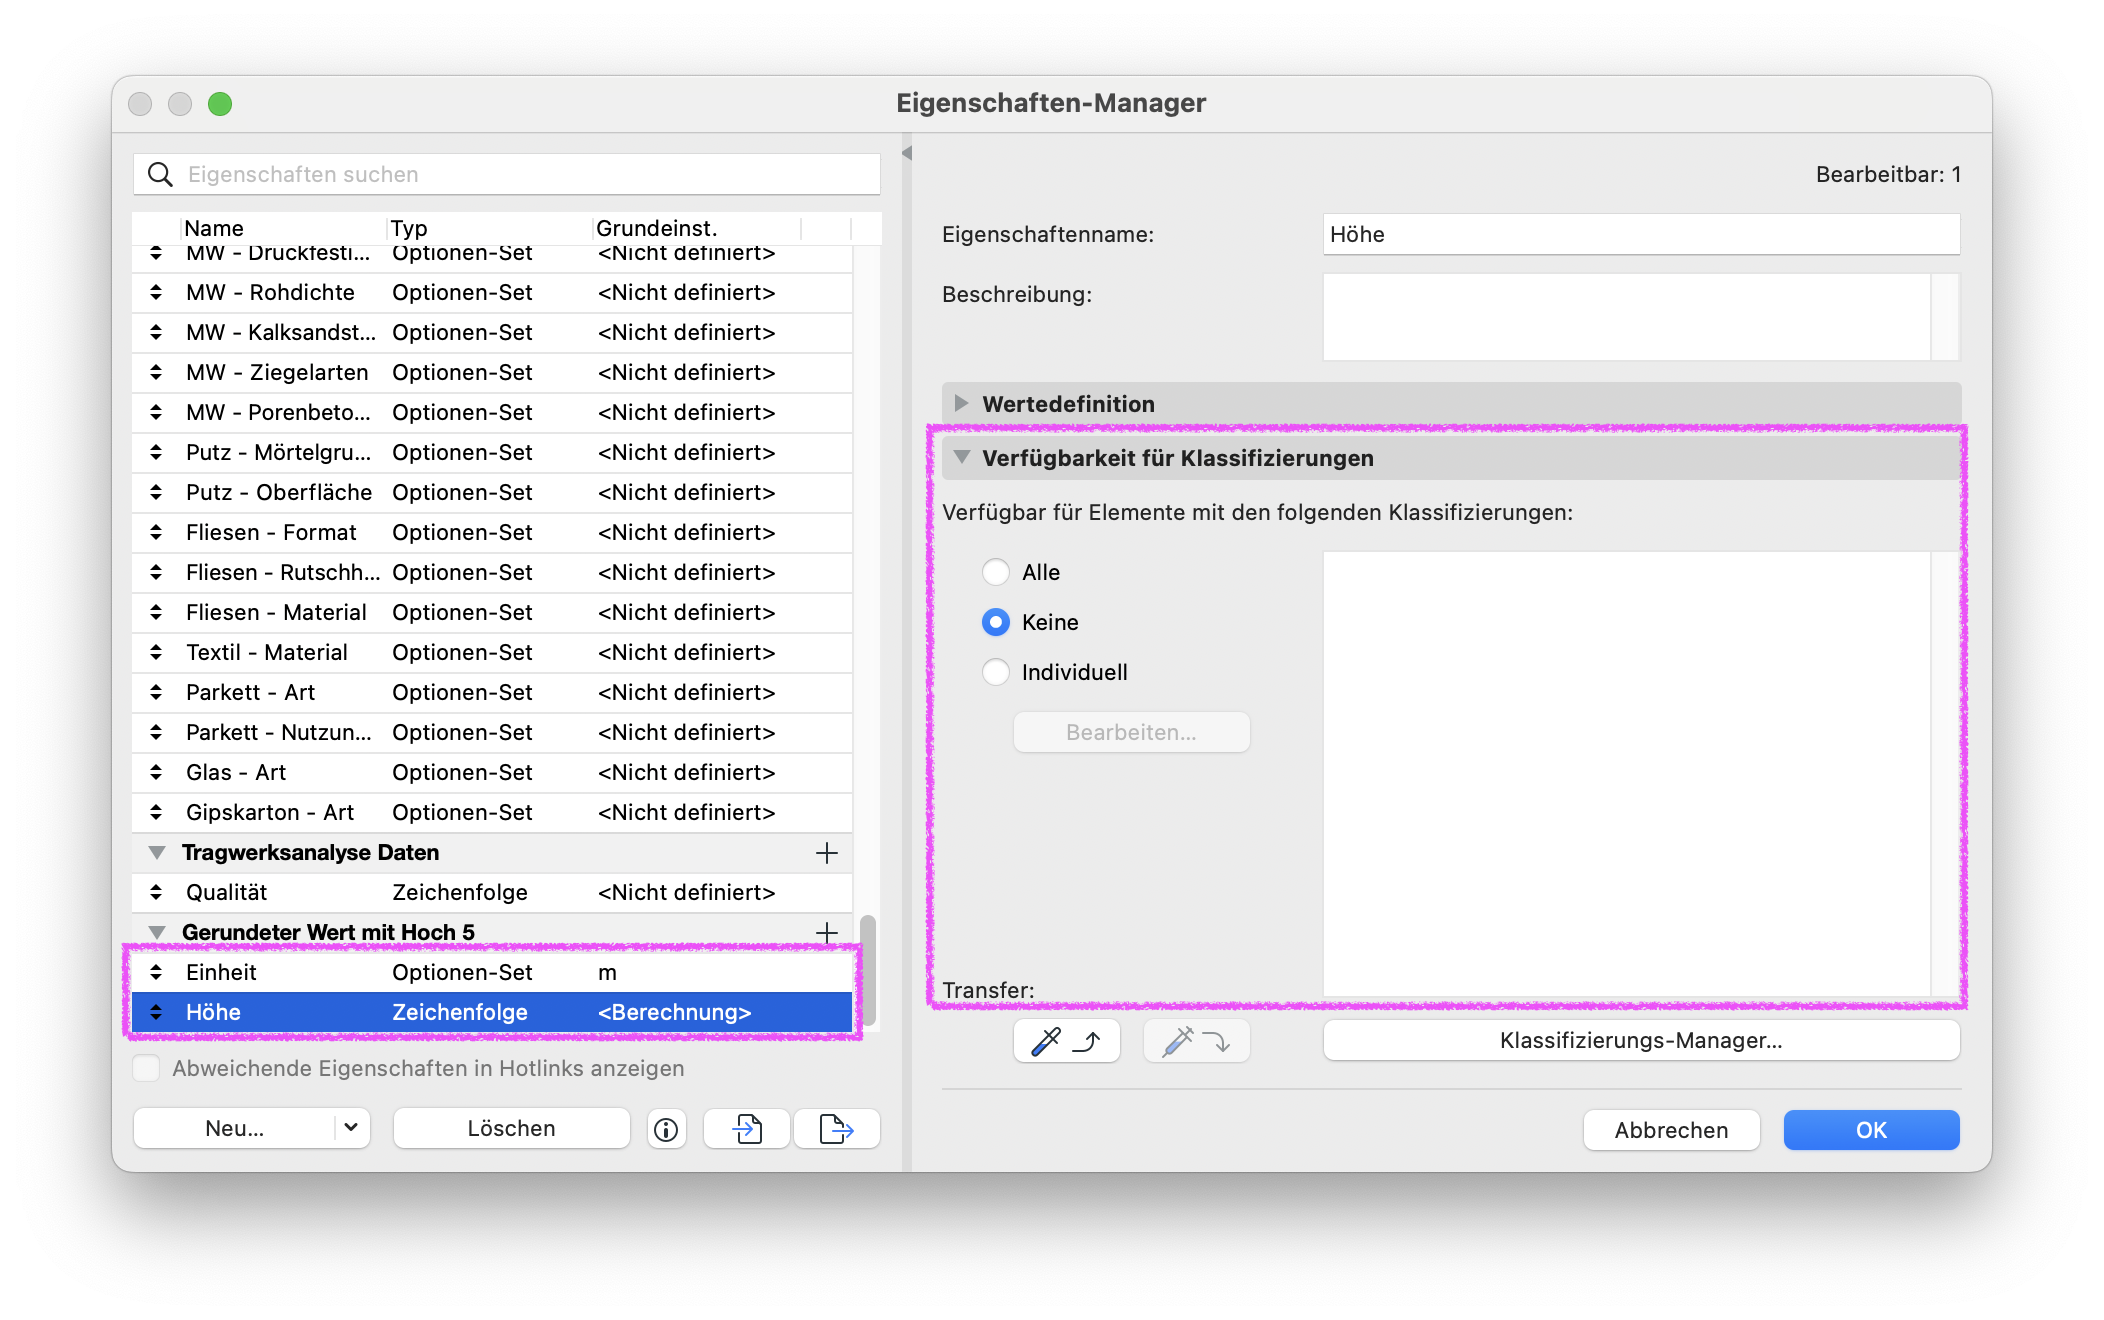Select the Individuell radio button
Viewport: 2104px width, 1320px height.
click(x=995, y=672)
